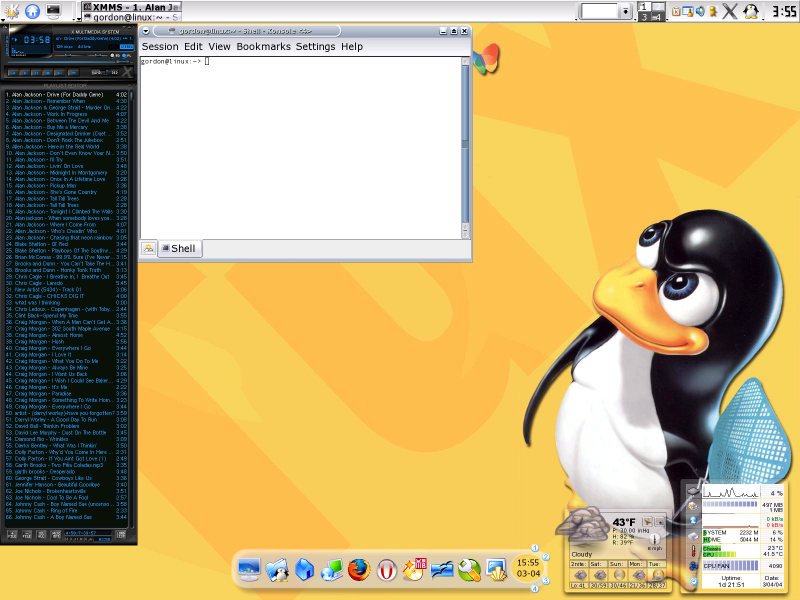
Task: Open the Konsole Edit menu
Action: coord(193,46)
